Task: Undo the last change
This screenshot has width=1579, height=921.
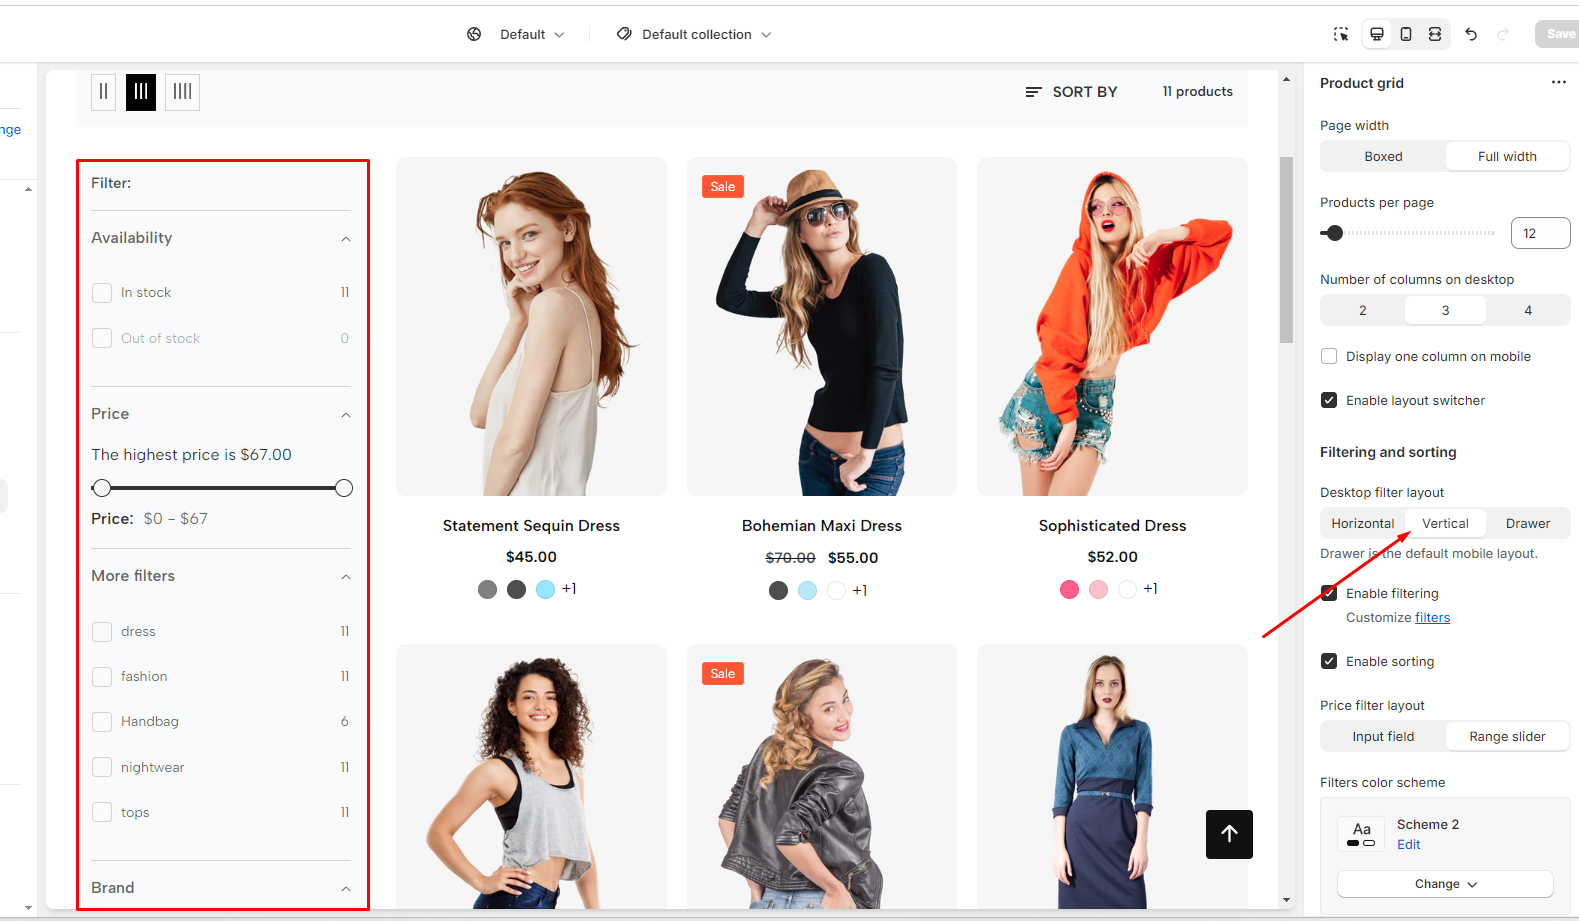Action: click(x=1471, y=34)
